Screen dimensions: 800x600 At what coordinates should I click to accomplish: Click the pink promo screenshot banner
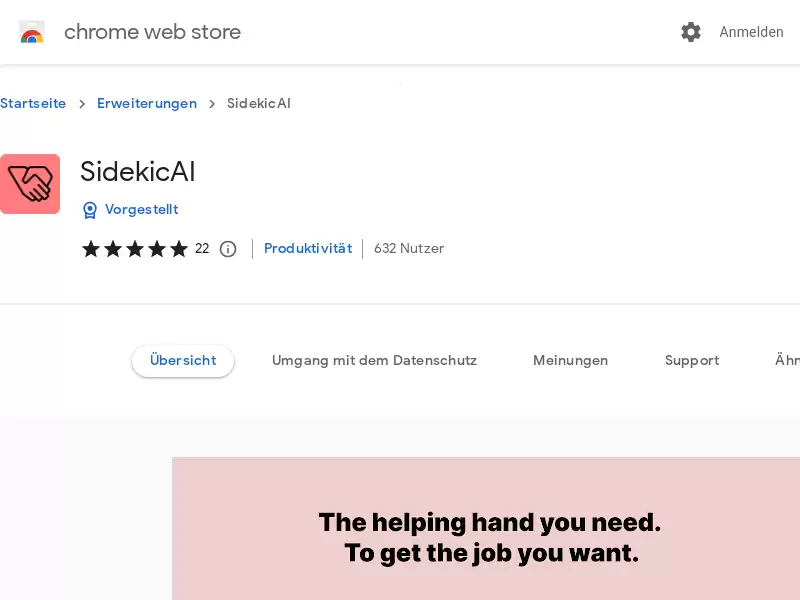486,529
